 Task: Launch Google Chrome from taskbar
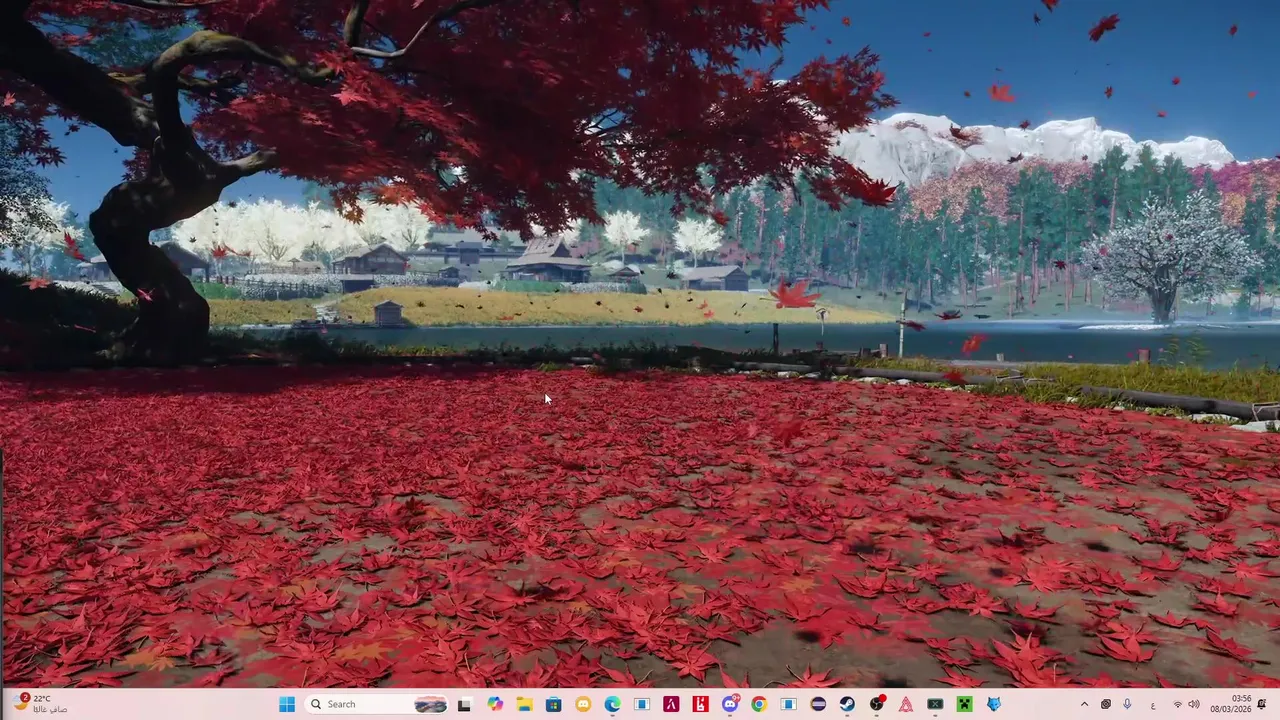pos(759,704)
